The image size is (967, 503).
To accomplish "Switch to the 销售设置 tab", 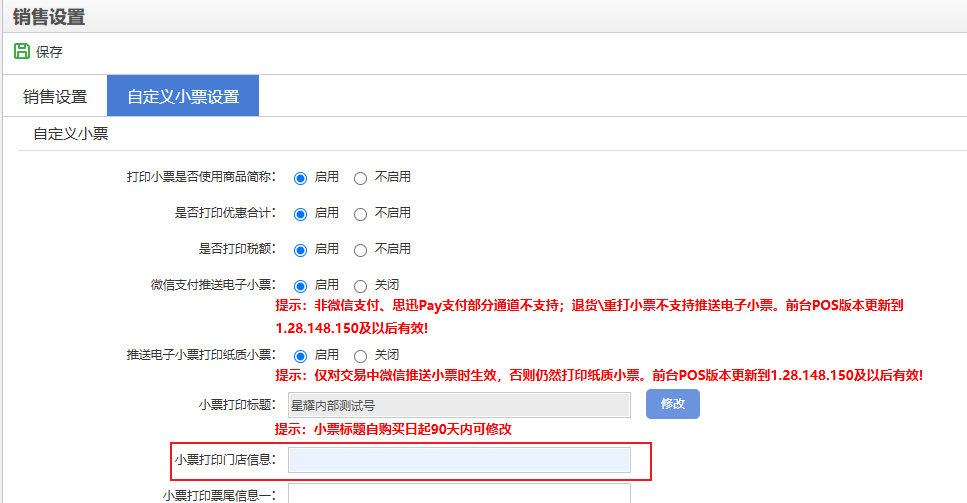I will pos(55,97).
